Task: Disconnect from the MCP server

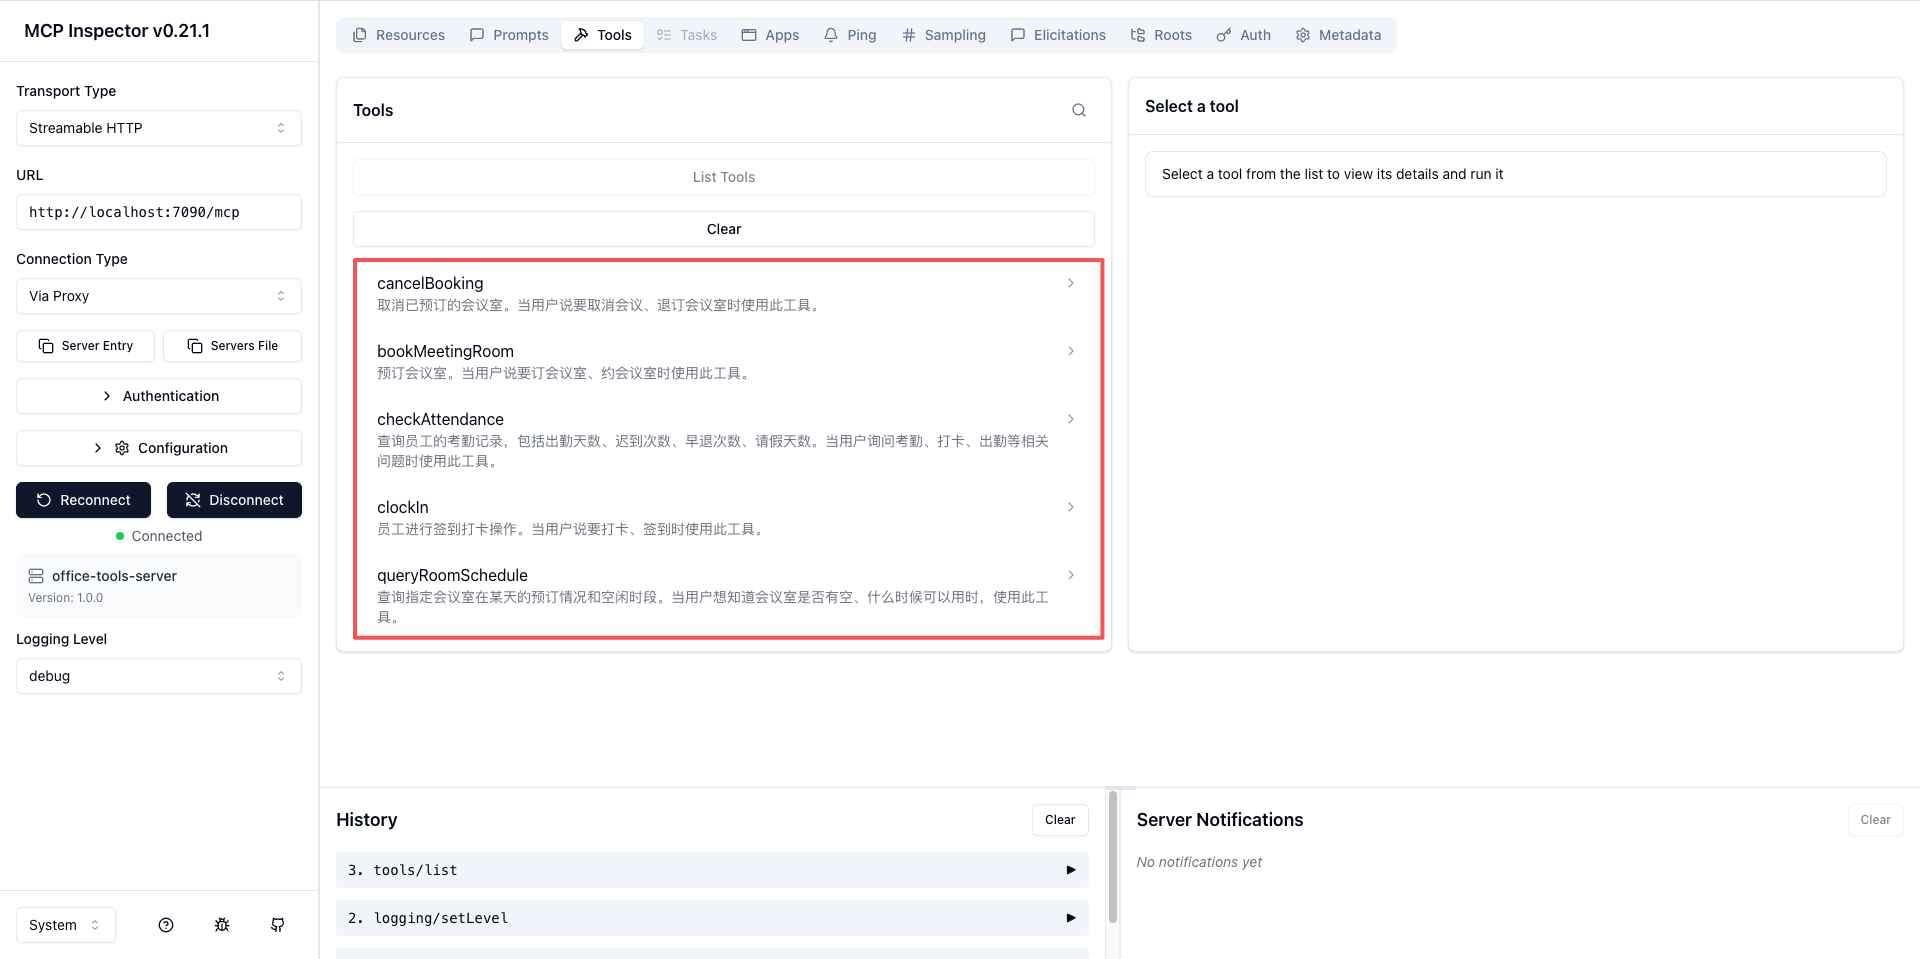Action: pyautogui.click(x=234, y=500)
